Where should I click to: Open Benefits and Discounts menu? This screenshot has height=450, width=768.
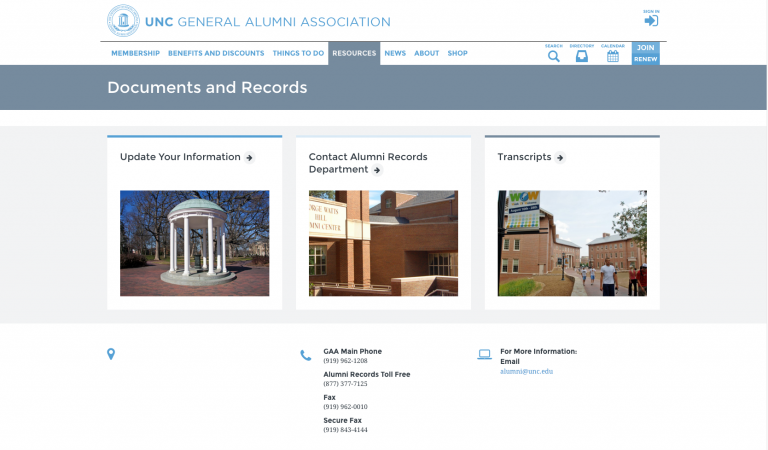point(216,53)
